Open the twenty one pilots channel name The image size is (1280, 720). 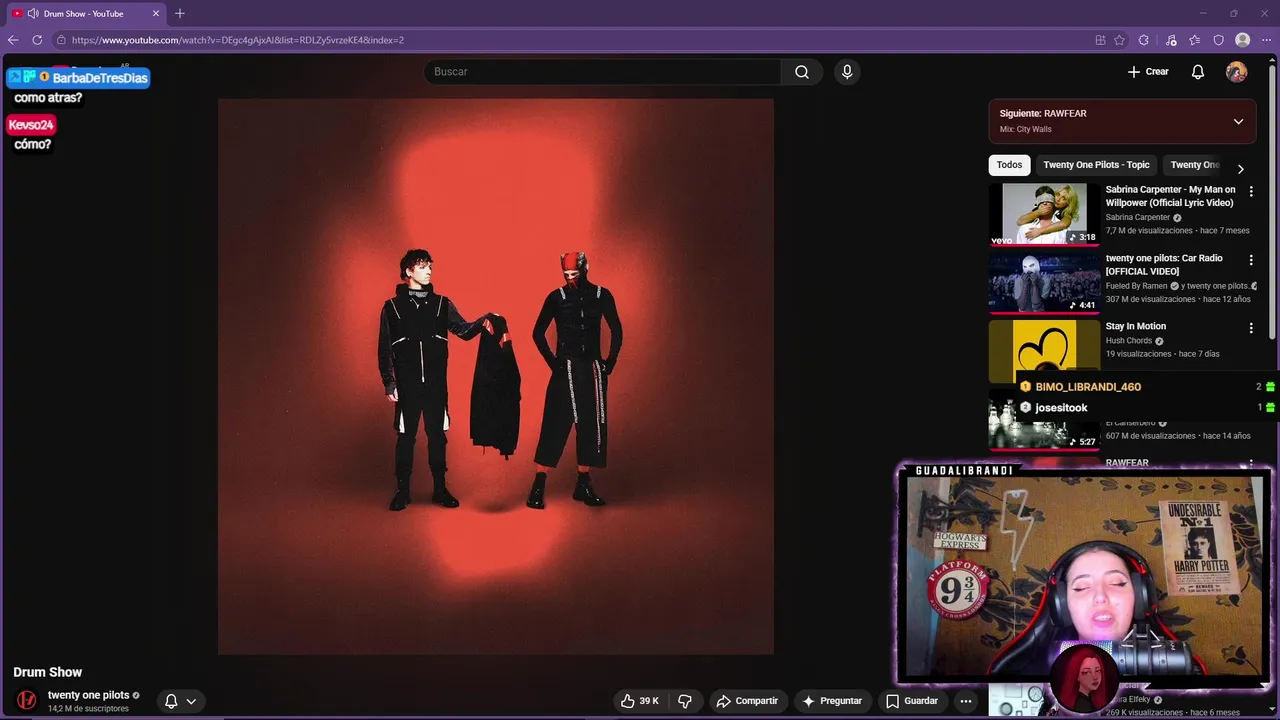pos(88,695)
